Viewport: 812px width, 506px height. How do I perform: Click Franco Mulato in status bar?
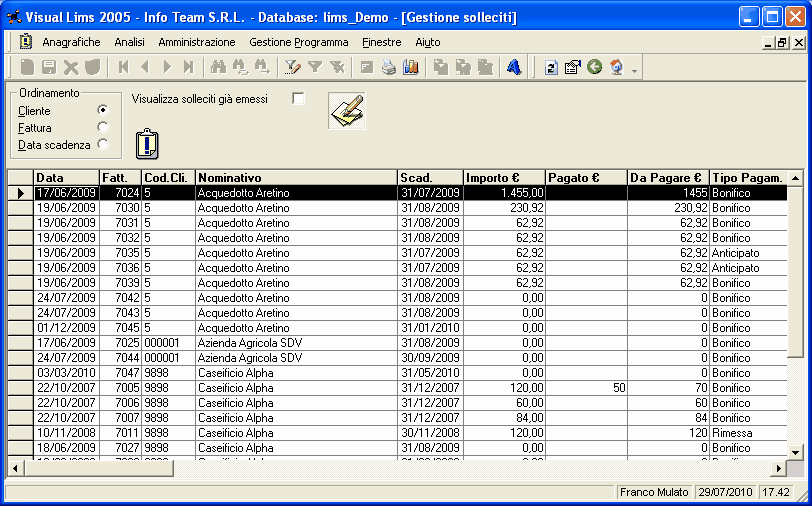[654, 492]
